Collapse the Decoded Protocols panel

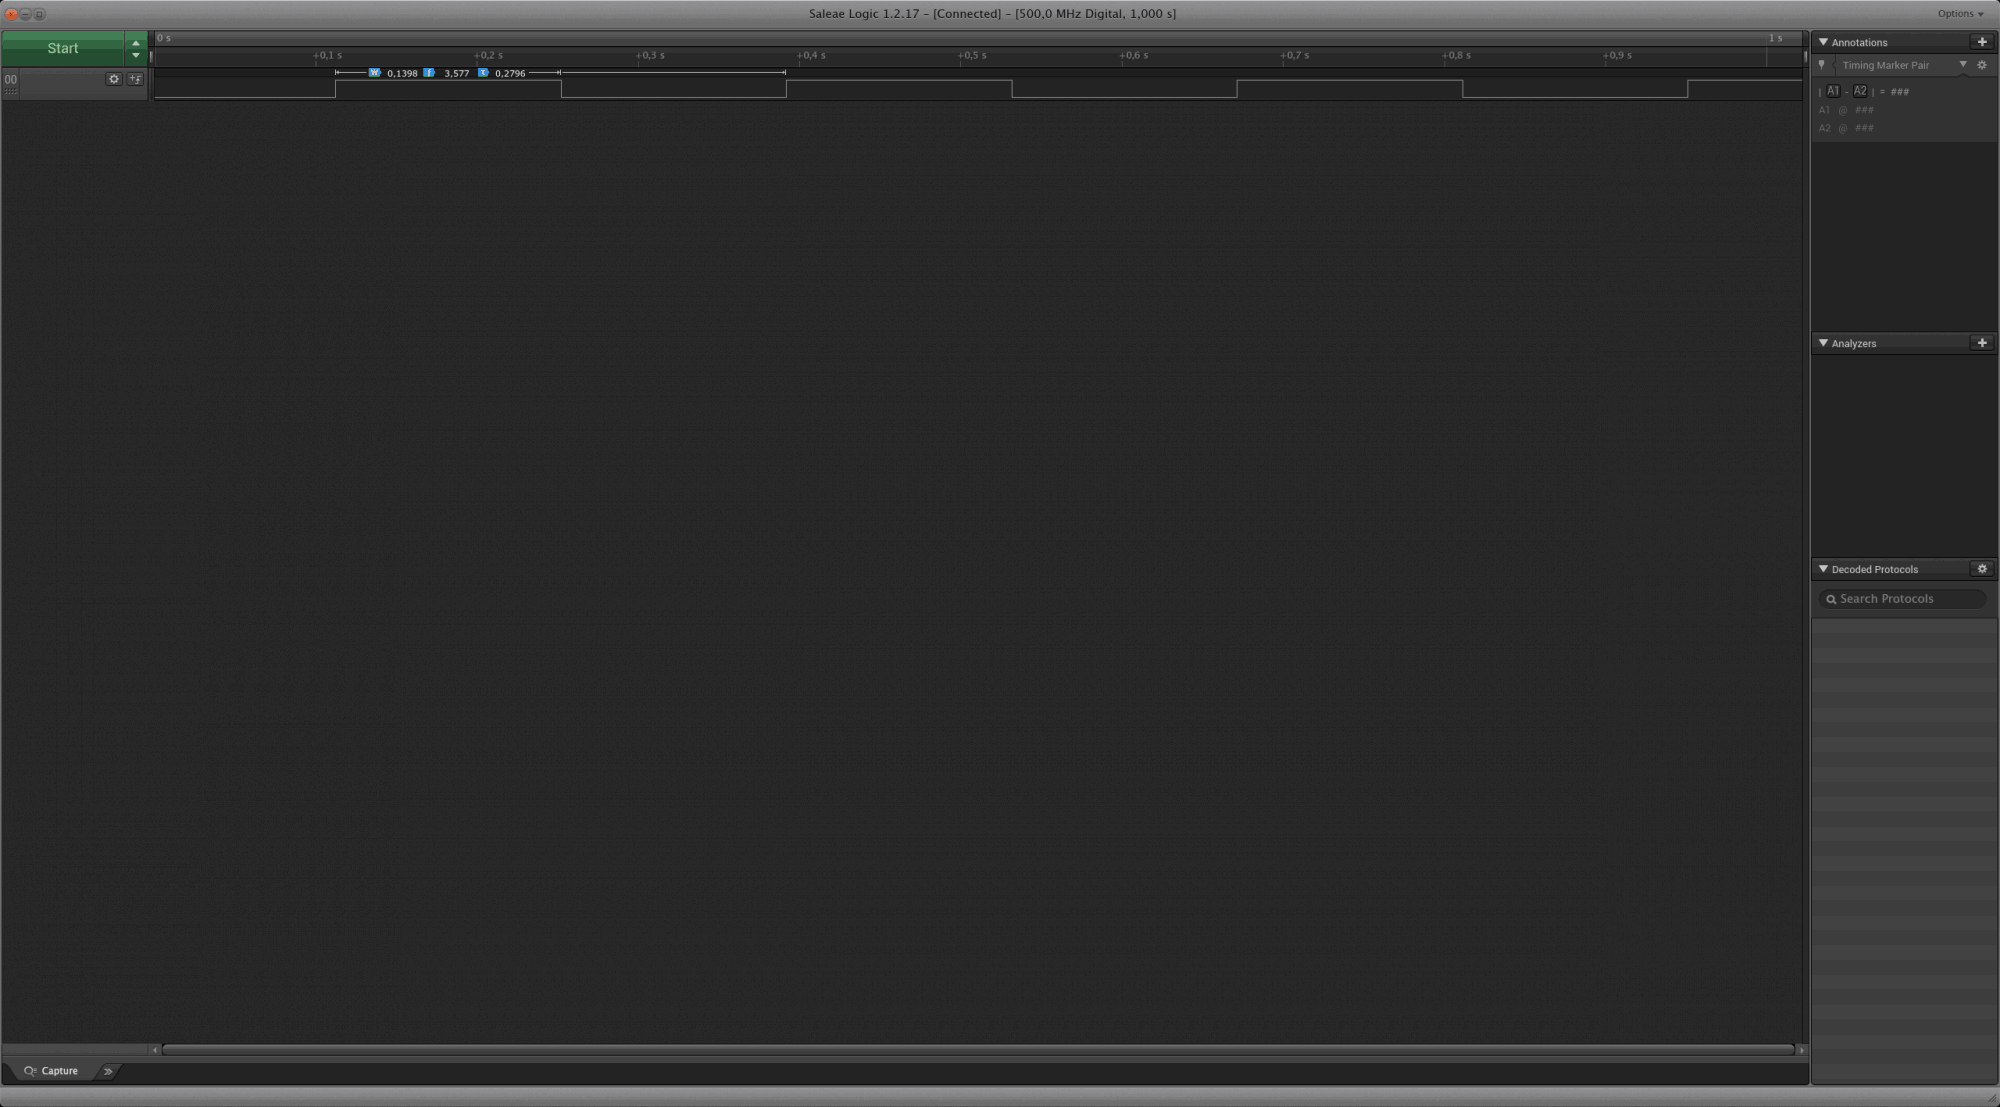[x=1823, y=569]
